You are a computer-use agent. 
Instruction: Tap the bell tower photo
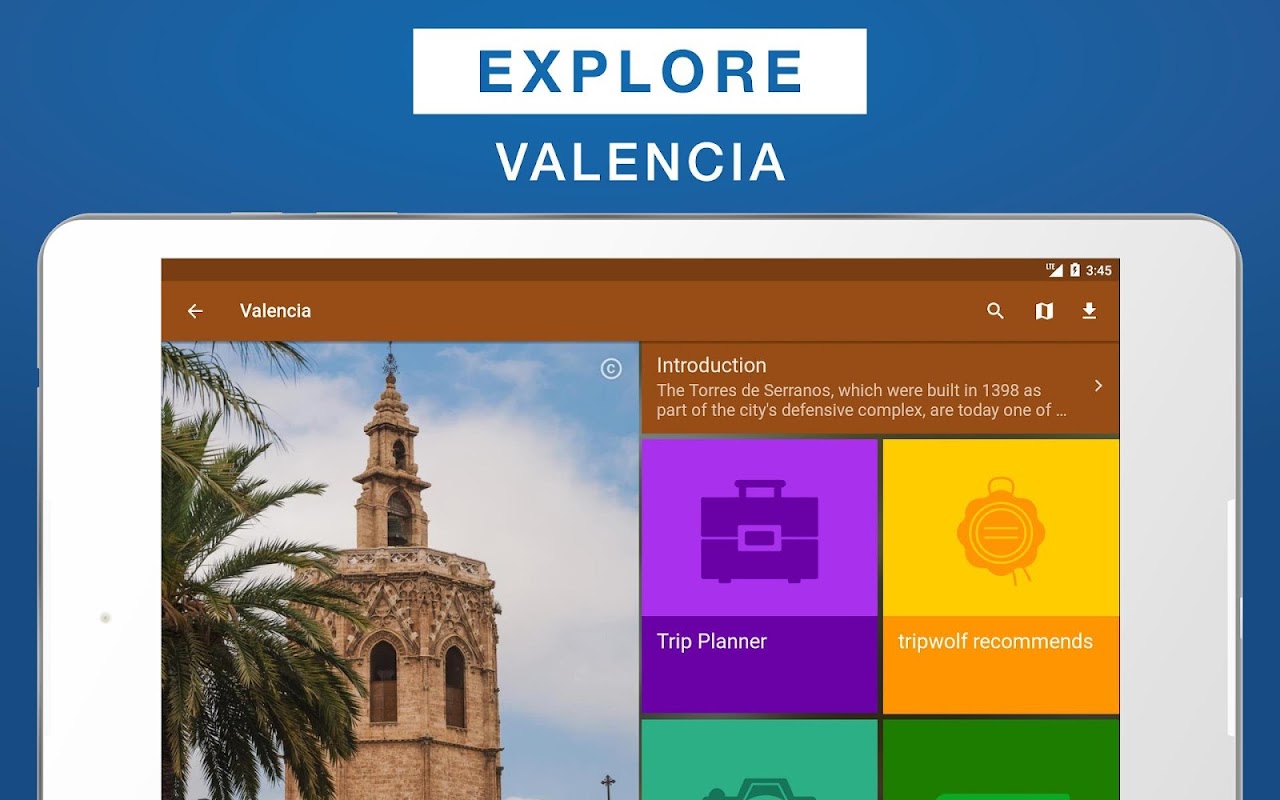coord(400,571)
